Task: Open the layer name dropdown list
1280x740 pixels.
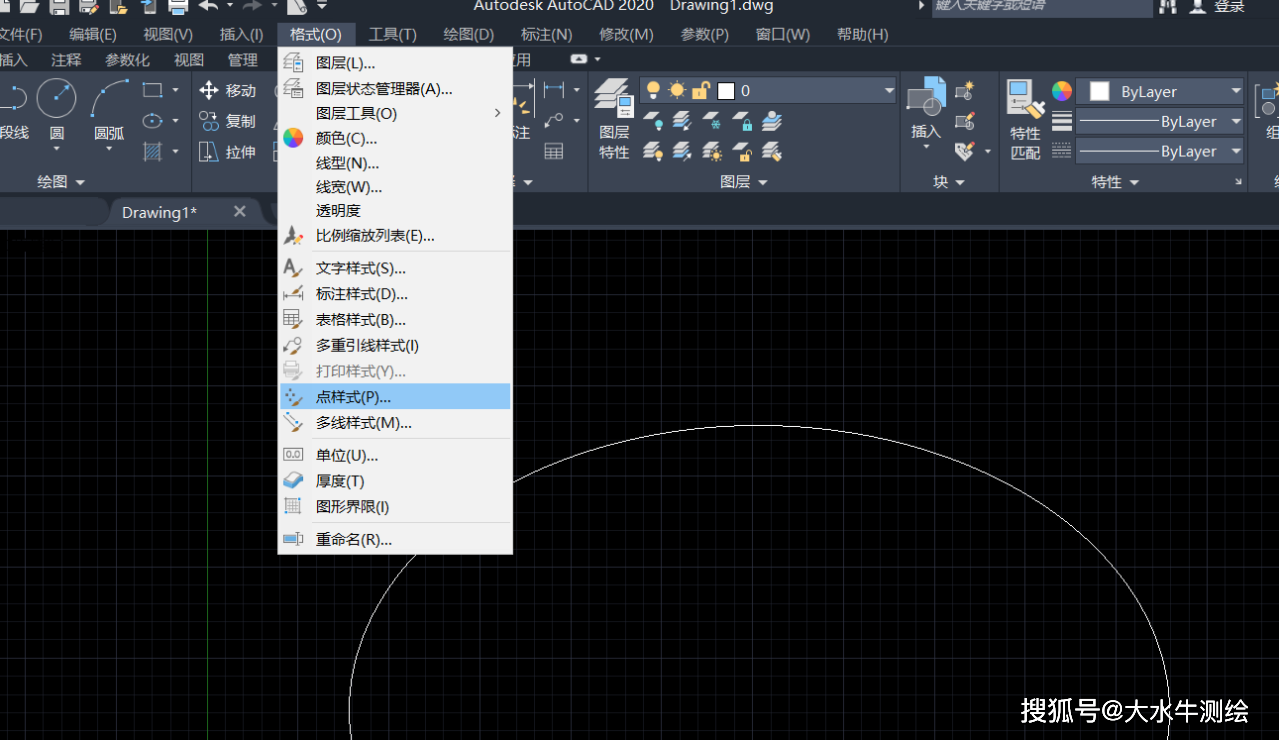Action: [x=889, y=91]
